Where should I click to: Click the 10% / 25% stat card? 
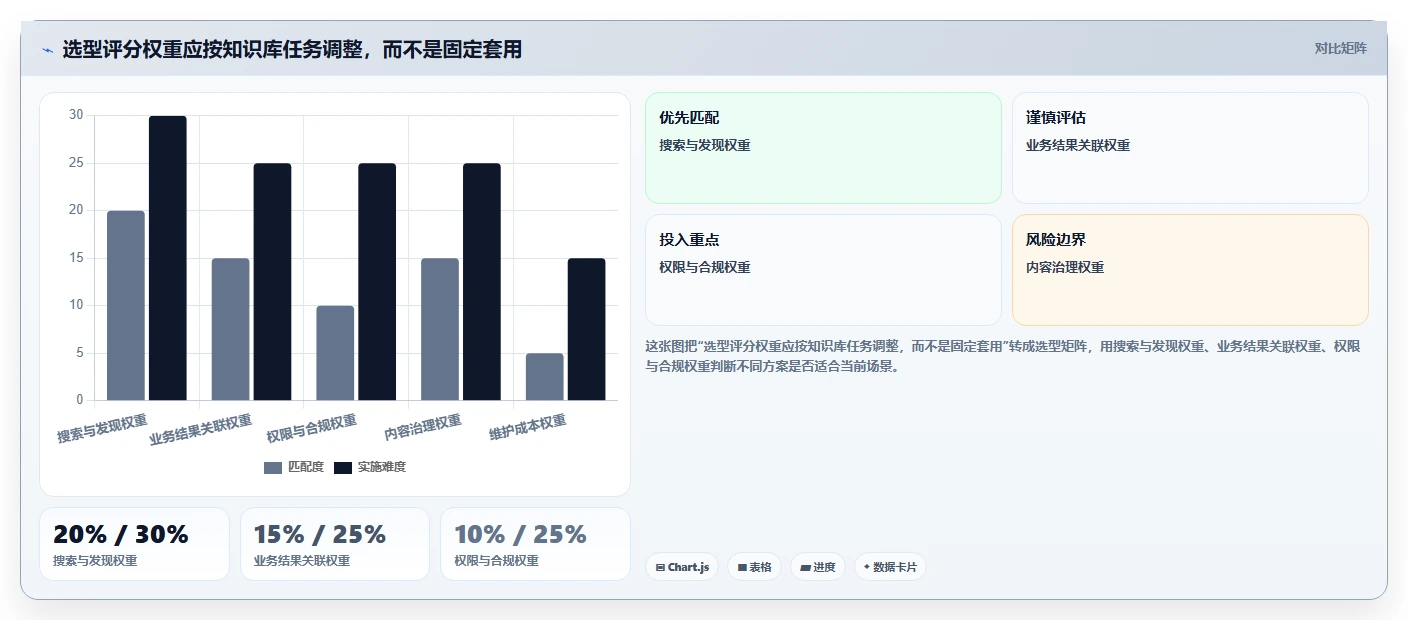pos(535,544)
